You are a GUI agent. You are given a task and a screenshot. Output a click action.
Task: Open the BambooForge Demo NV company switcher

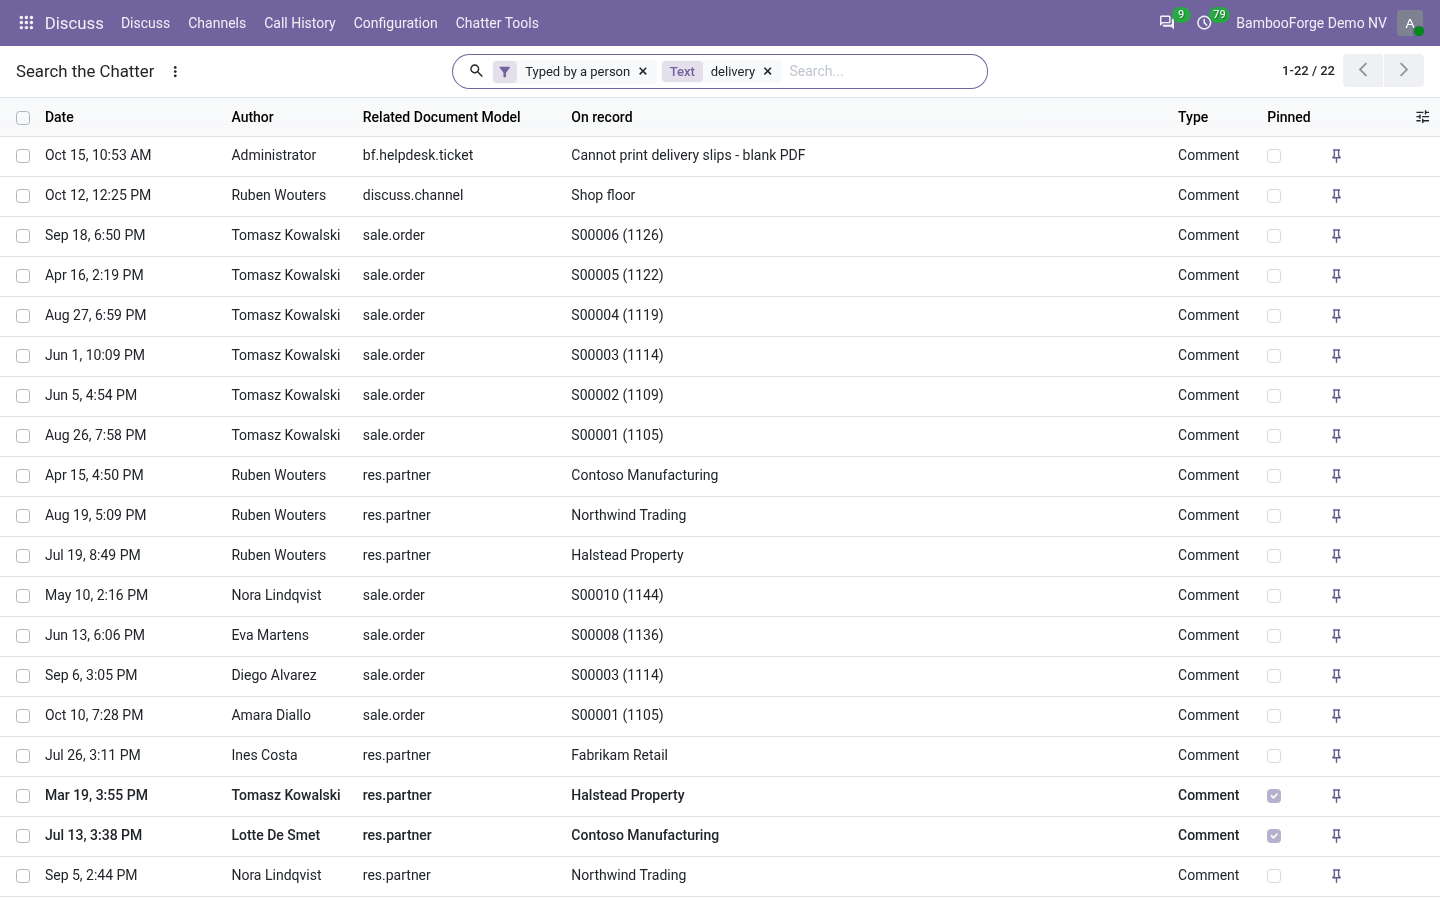coord(1311,23)
